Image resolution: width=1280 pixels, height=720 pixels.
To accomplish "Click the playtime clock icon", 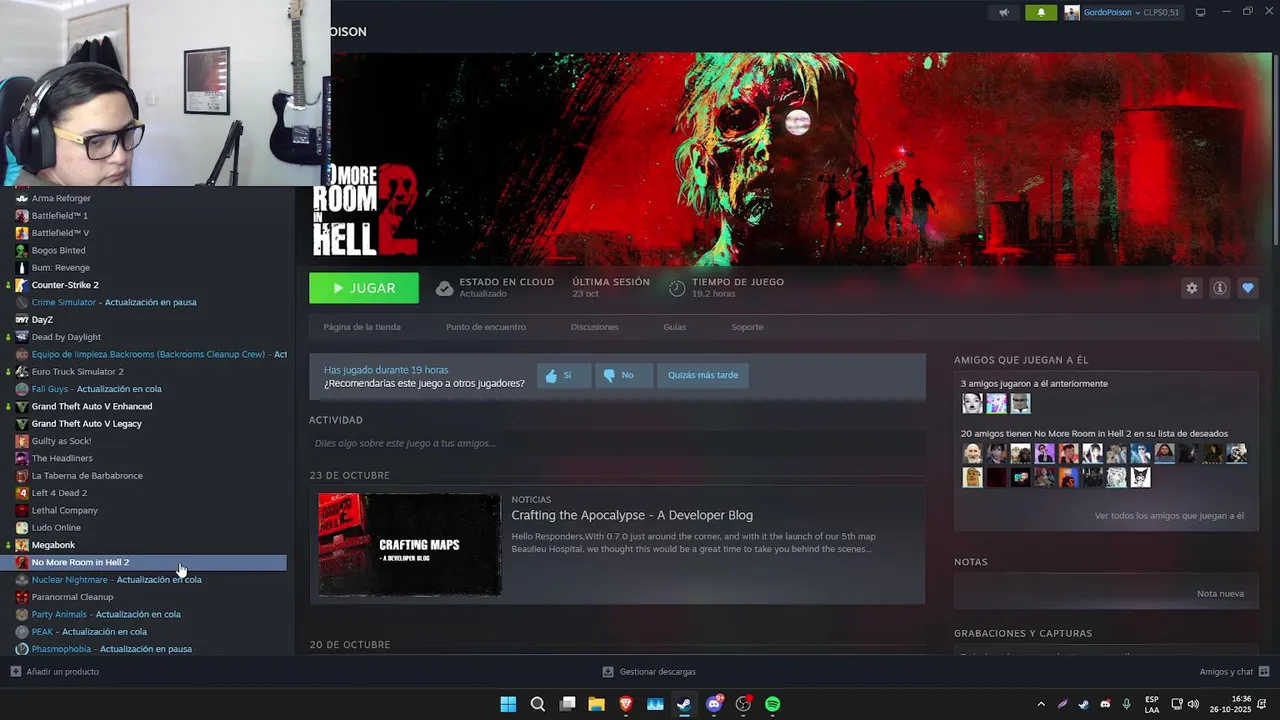I will 677,288.
